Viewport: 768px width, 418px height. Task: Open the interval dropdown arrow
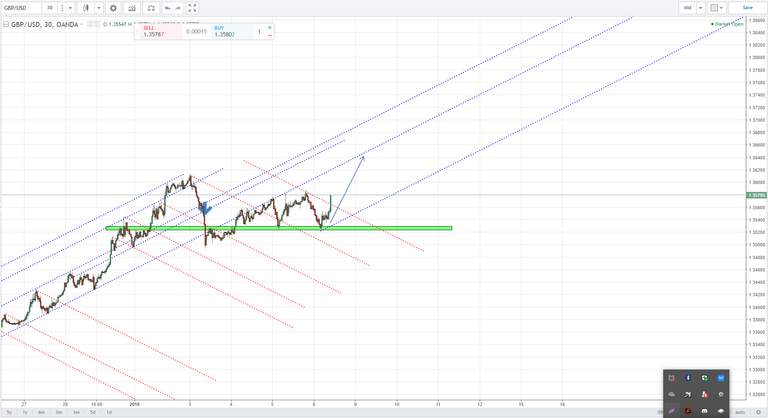click(x=71, y=8)
